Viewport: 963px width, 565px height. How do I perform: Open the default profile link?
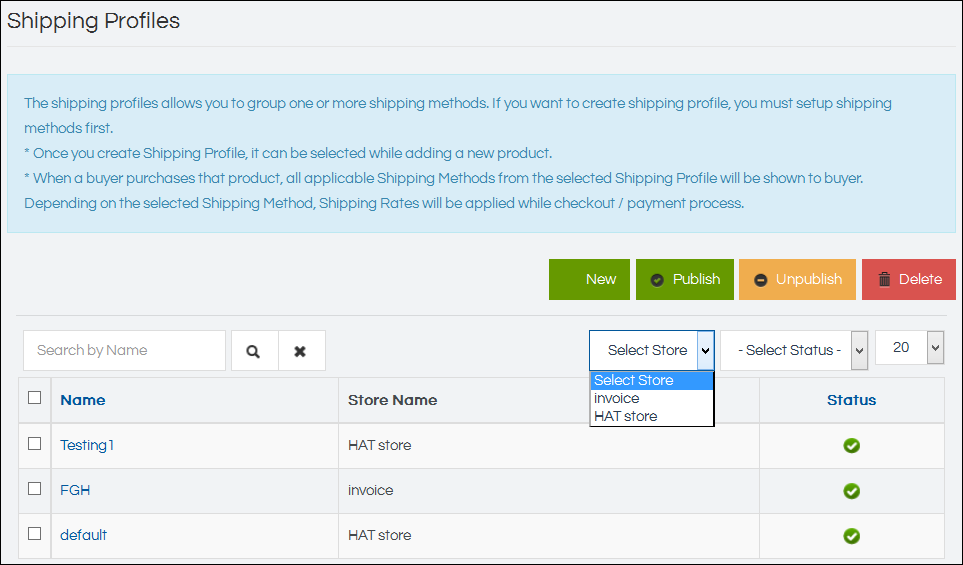coord(84,535)
